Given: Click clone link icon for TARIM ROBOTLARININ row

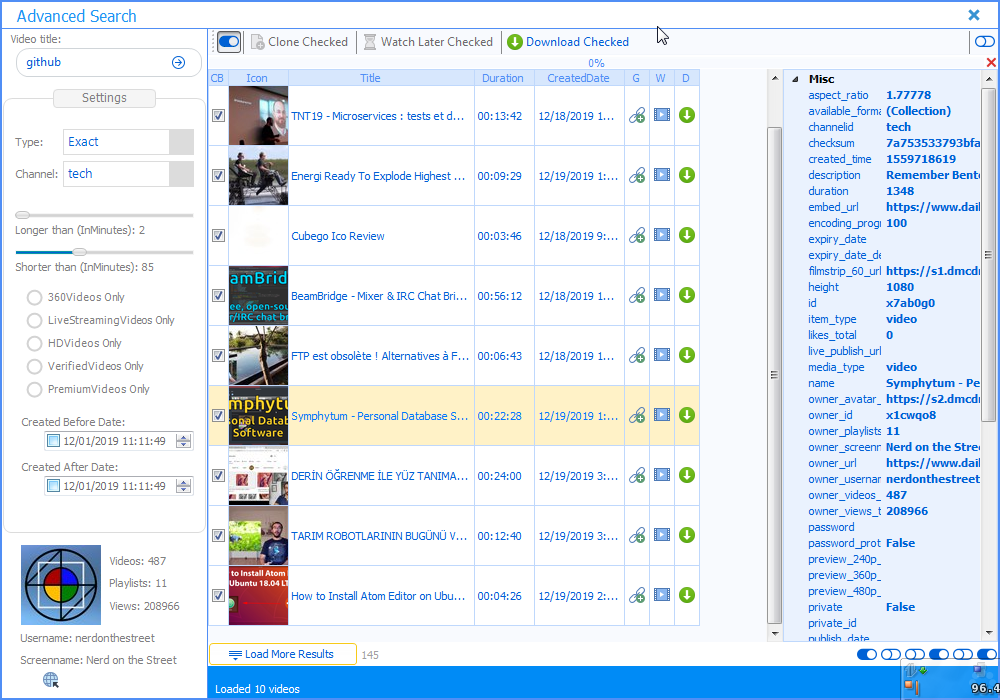Looking at the screenshot, I should pos(636,535).
